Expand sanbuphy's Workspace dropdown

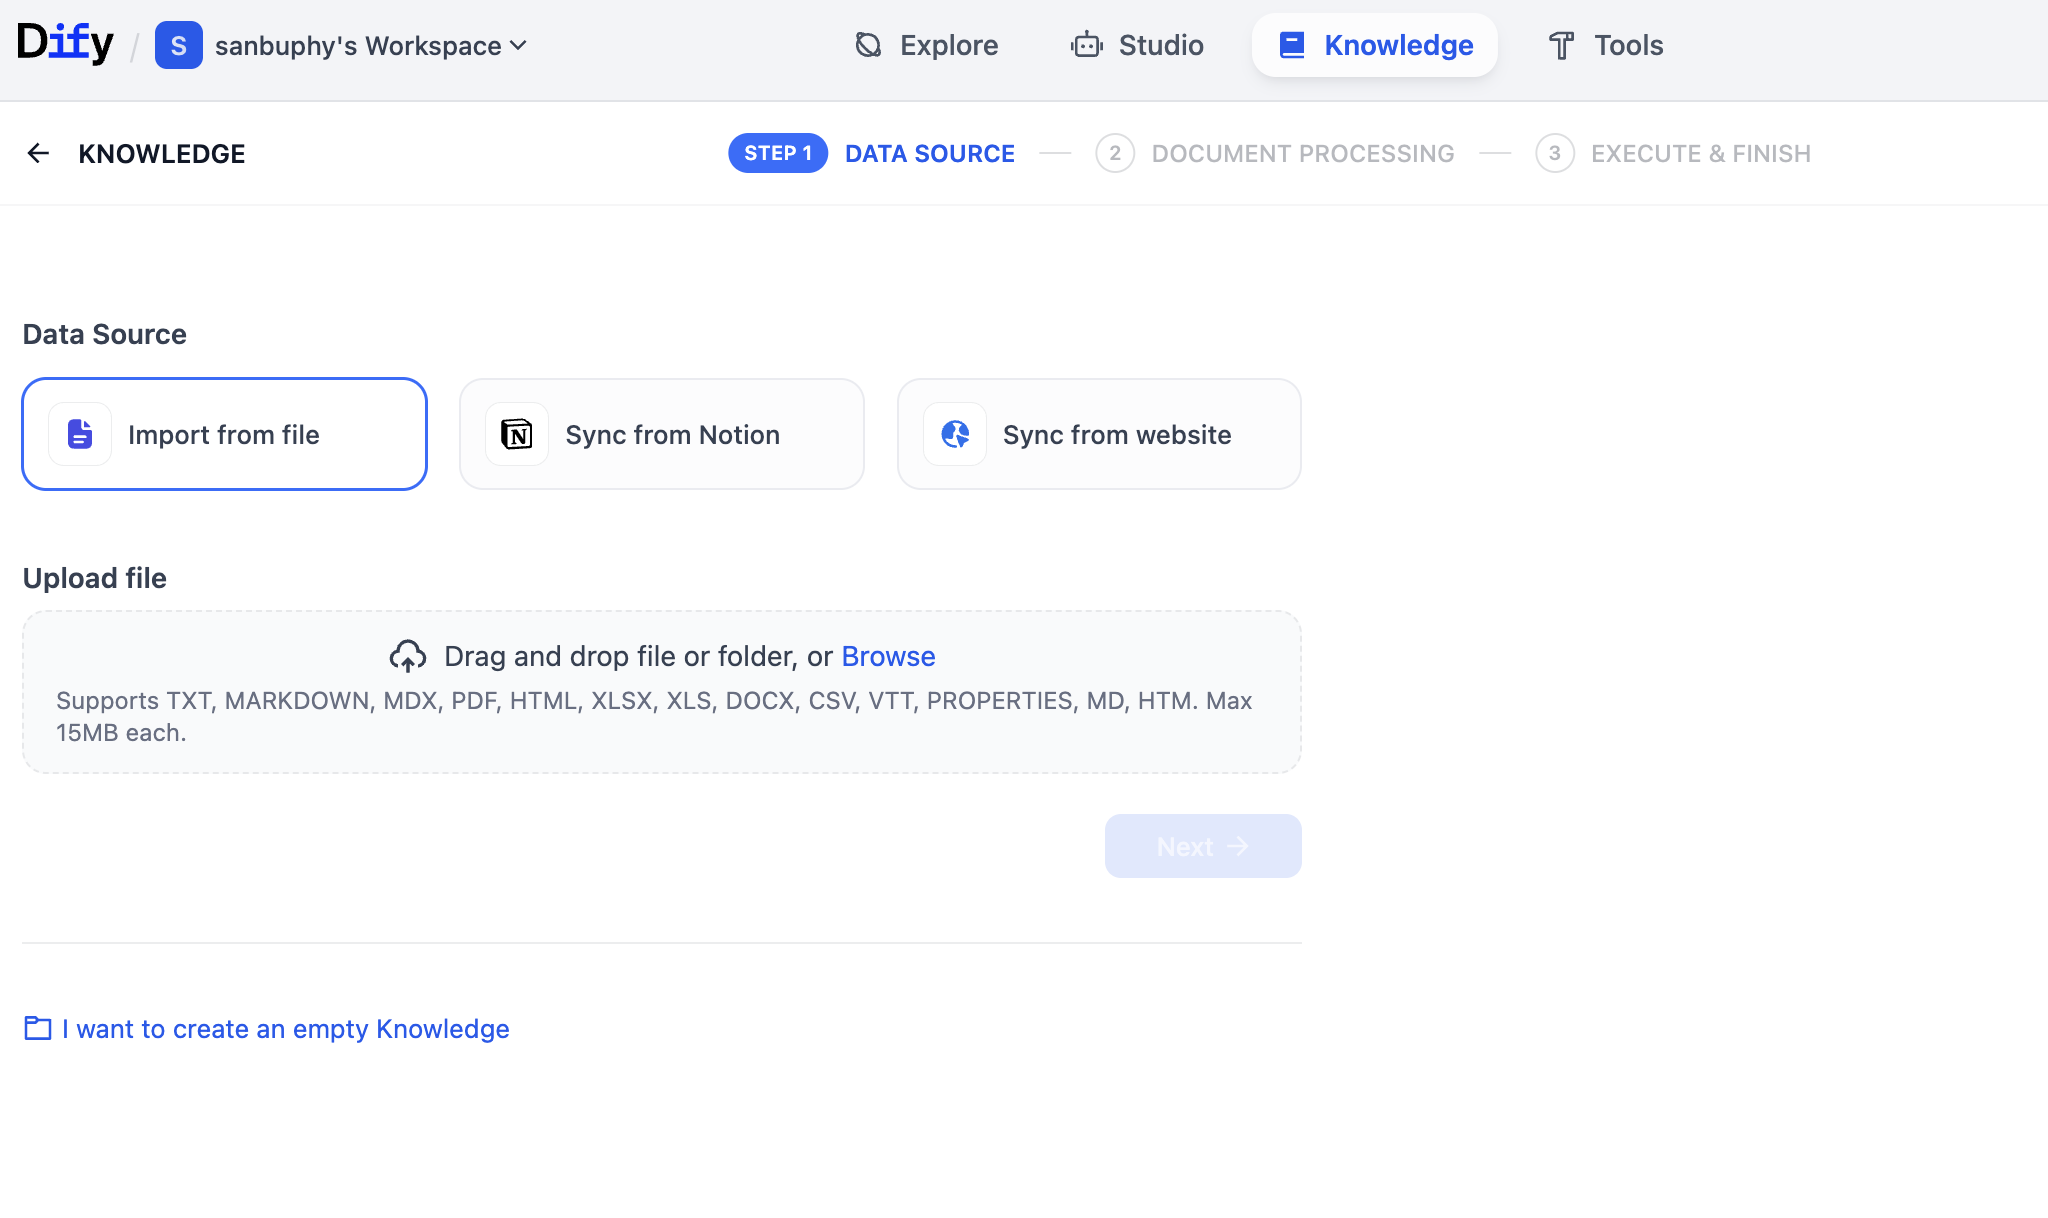pyautogui.click(x=370, y=45)
